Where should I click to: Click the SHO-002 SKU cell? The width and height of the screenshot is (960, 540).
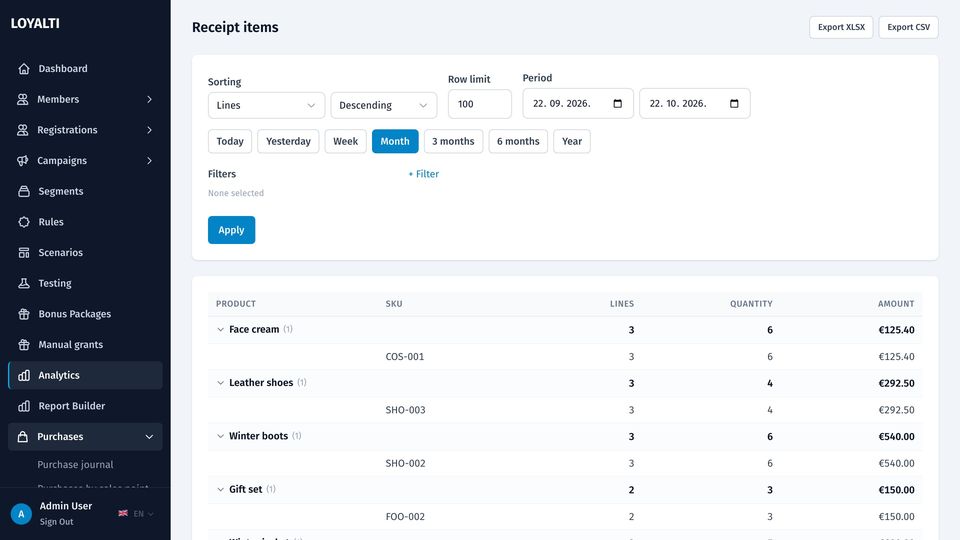[405, 463]
